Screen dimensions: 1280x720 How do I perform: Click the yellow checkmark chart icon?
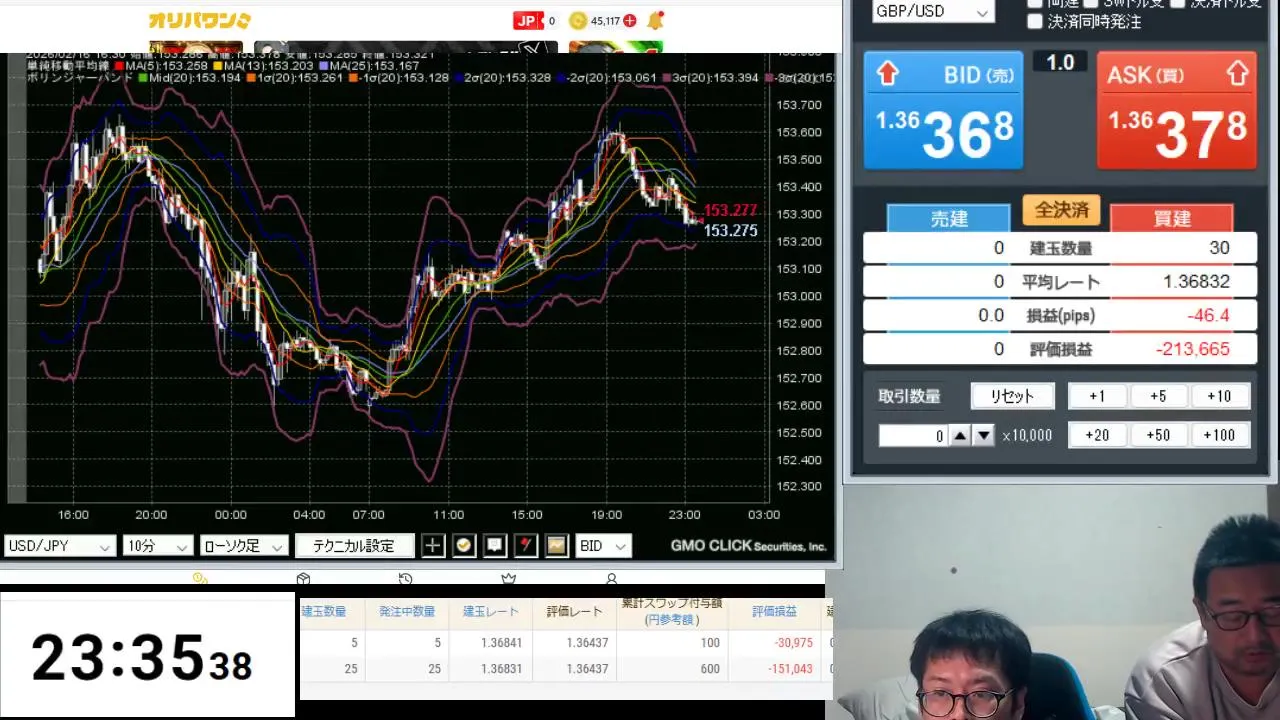tap(464, 546)
